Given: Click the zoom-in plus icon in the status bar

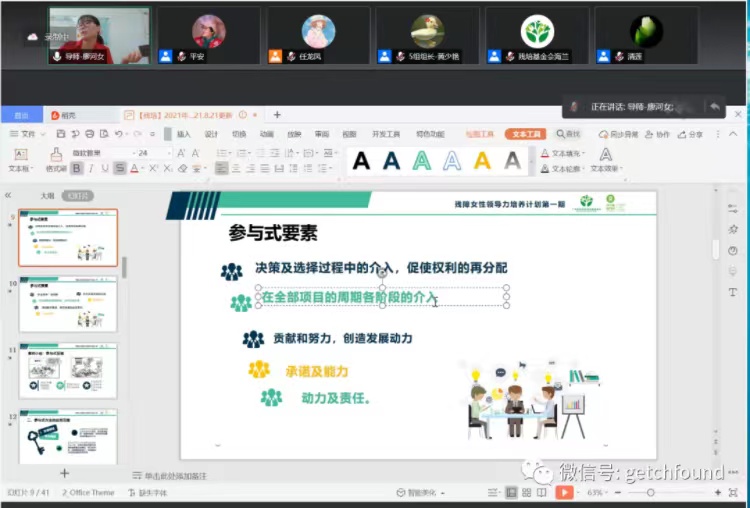Looking at the screenshot, I should [x=719, y=492].
